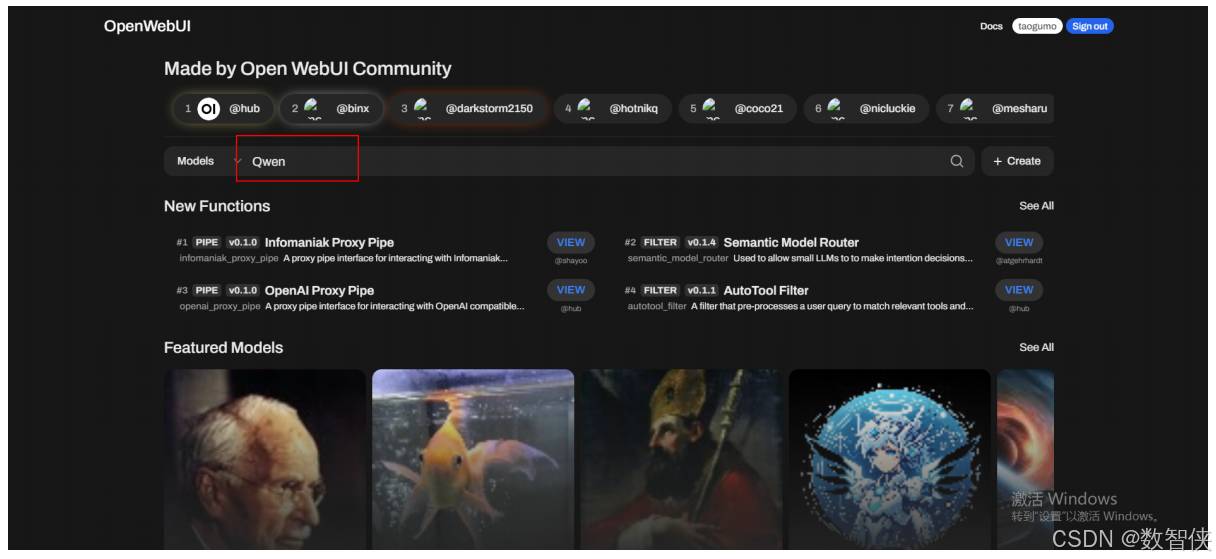The width and height of the screenshot is (1216, 559).
Task: View the OpenAI Proxy Pipe function
Action: (x=570, y=290)
